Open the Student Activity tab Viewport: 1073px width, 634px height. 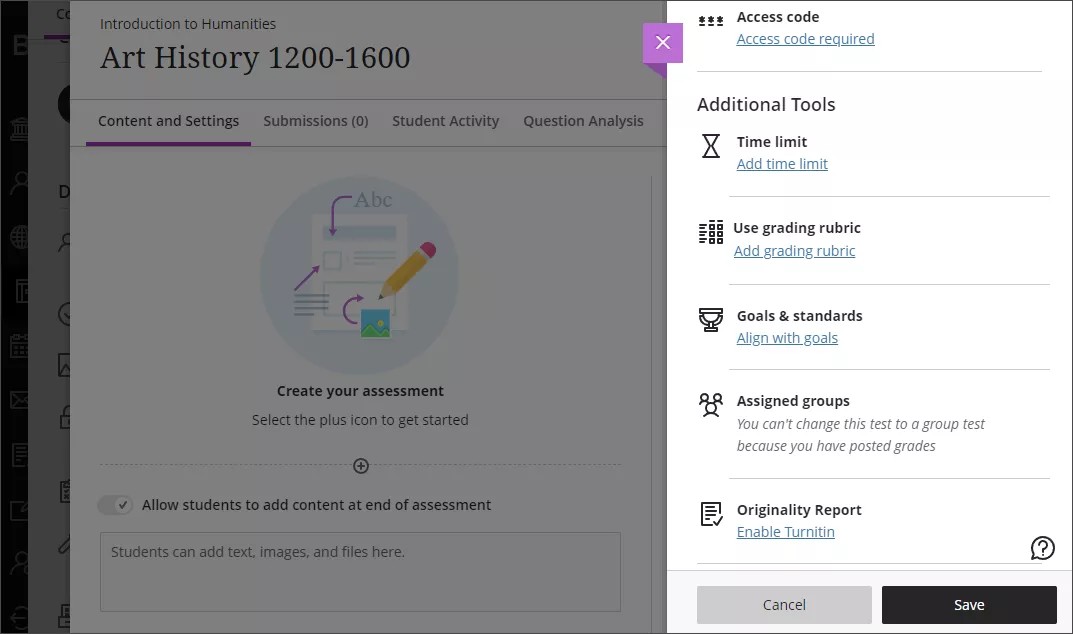click(x=445, y=120)
